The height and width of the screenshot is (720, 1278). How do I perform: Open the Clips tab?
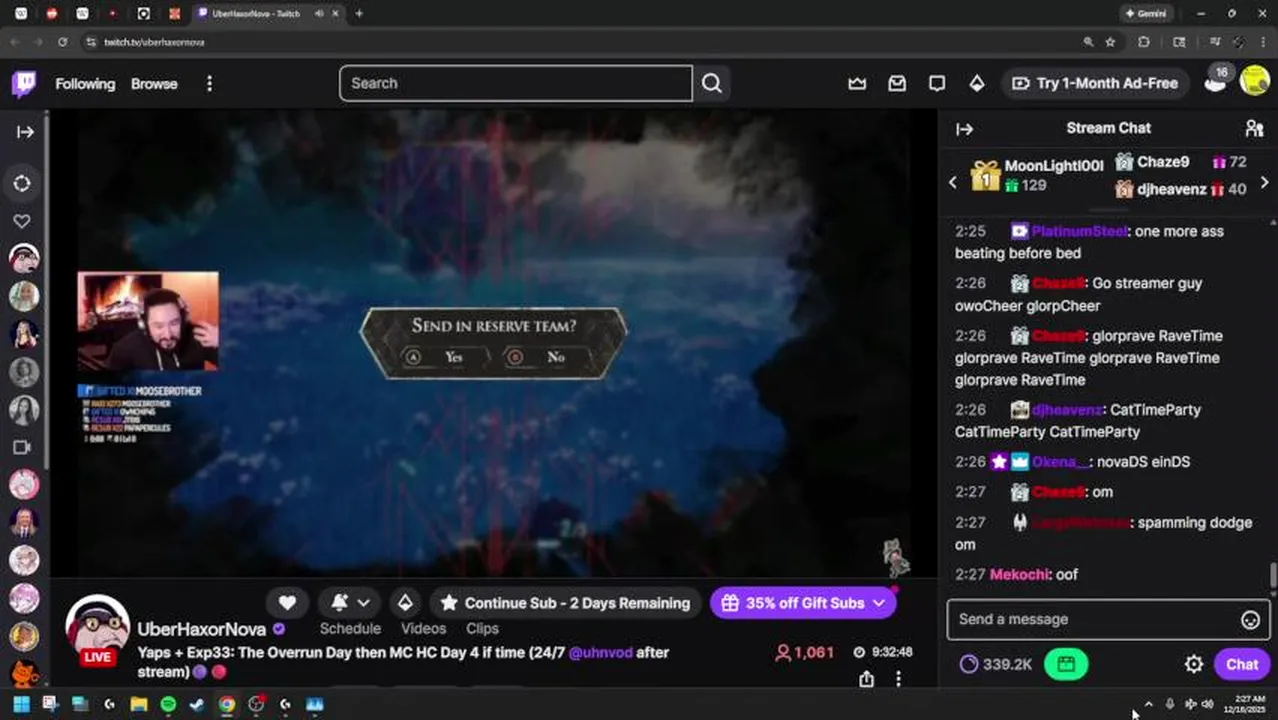click(x=482, y=628)
